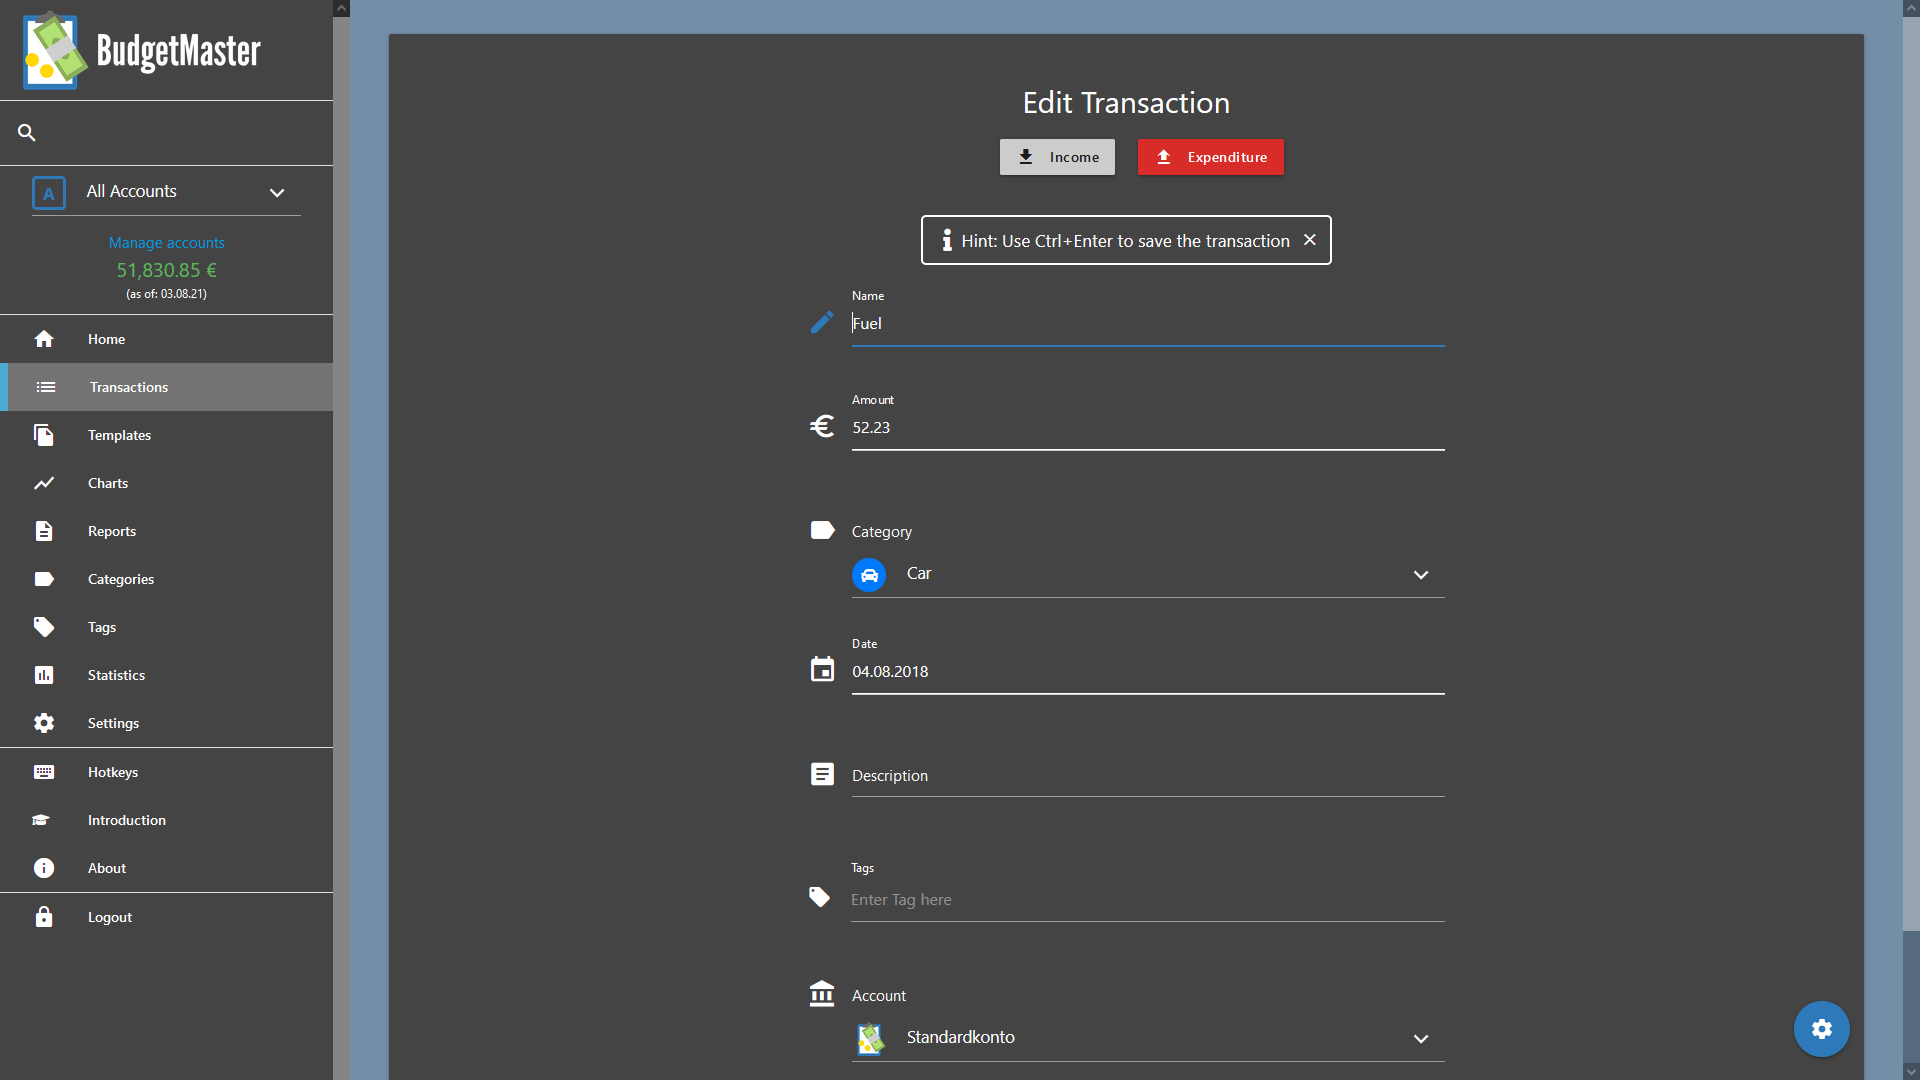1920x1080 pixels.
Task: Open the Category dropdown showing Car
Action: point(1148,574)
